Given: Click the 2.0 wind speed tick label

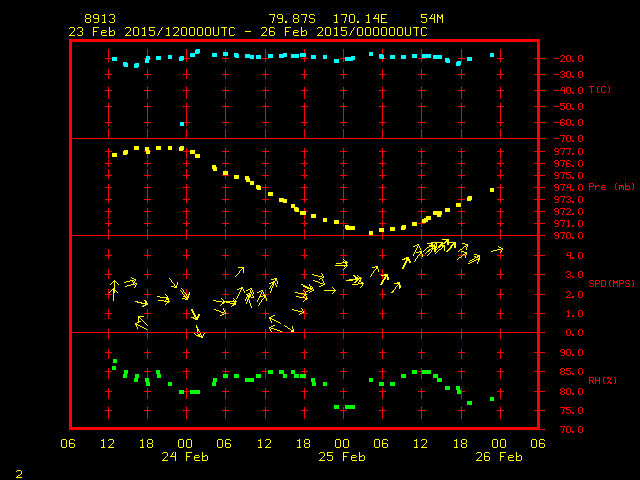Looking at the screenshot, I should tap(574, 295).
